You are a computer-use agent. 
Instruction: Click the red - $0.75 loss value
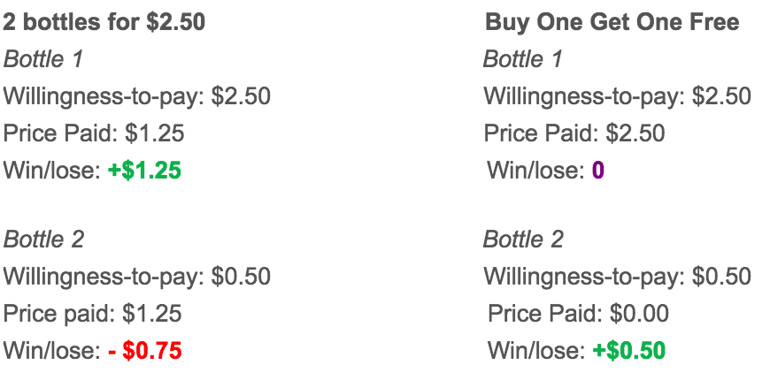[x=145, y=352]
